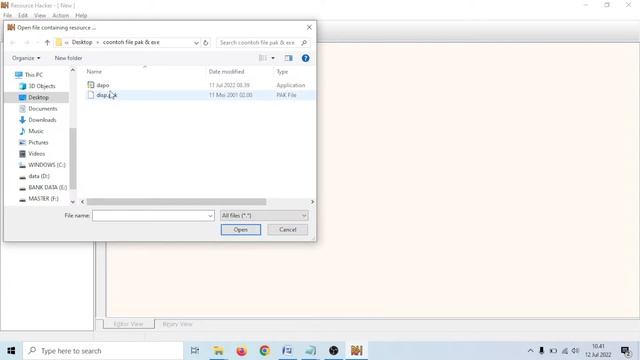Open Pictures folder in sidebar
Screen dimensions: 640x360
click(x=38, y=142)
